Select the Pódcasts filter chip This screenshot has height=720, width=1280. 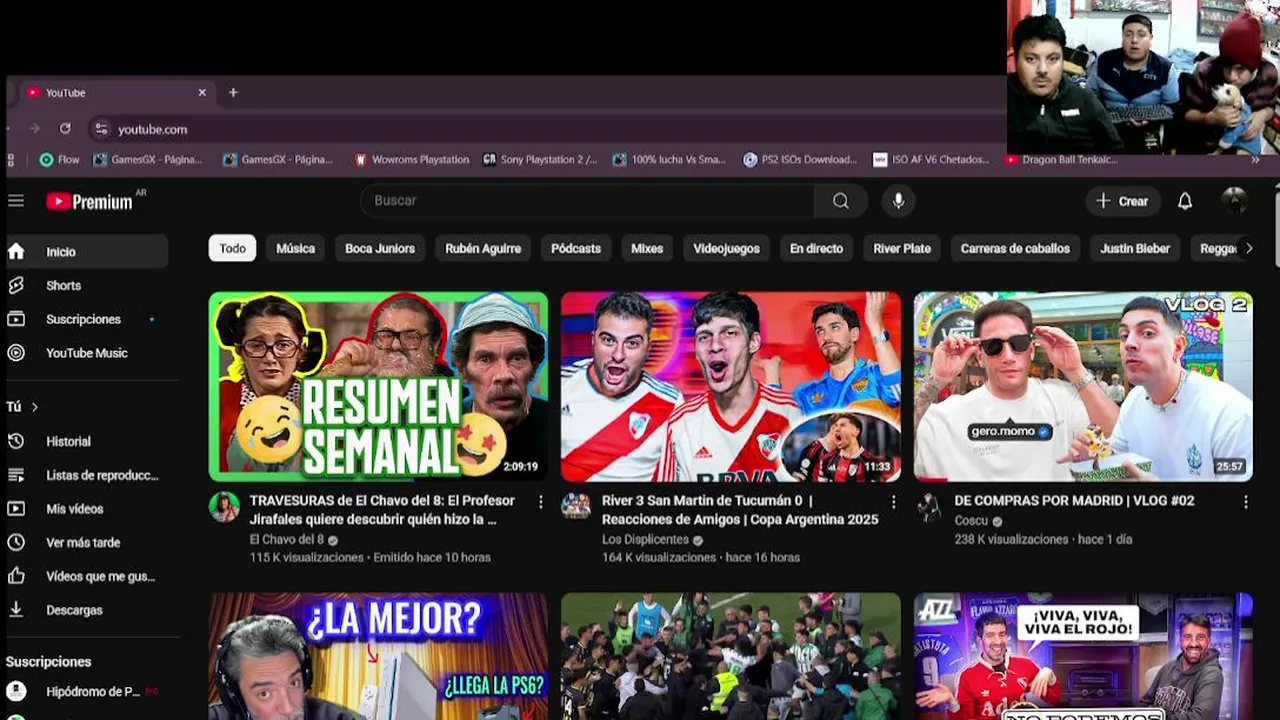click(x=576, y=249)
